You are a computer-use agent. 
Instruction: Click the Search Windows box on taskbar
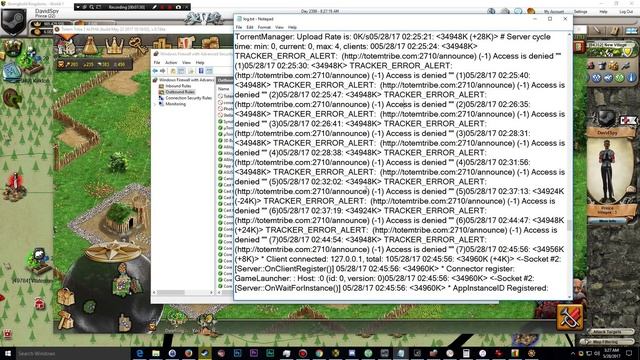72,353
